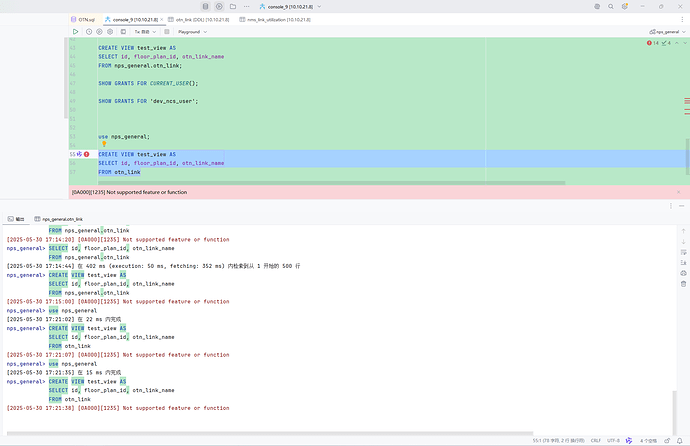This screenshot has height=446, width=690.
Task: Expand the console_9 [10.10.21.8] title bar selector
Action: [290, 7]
